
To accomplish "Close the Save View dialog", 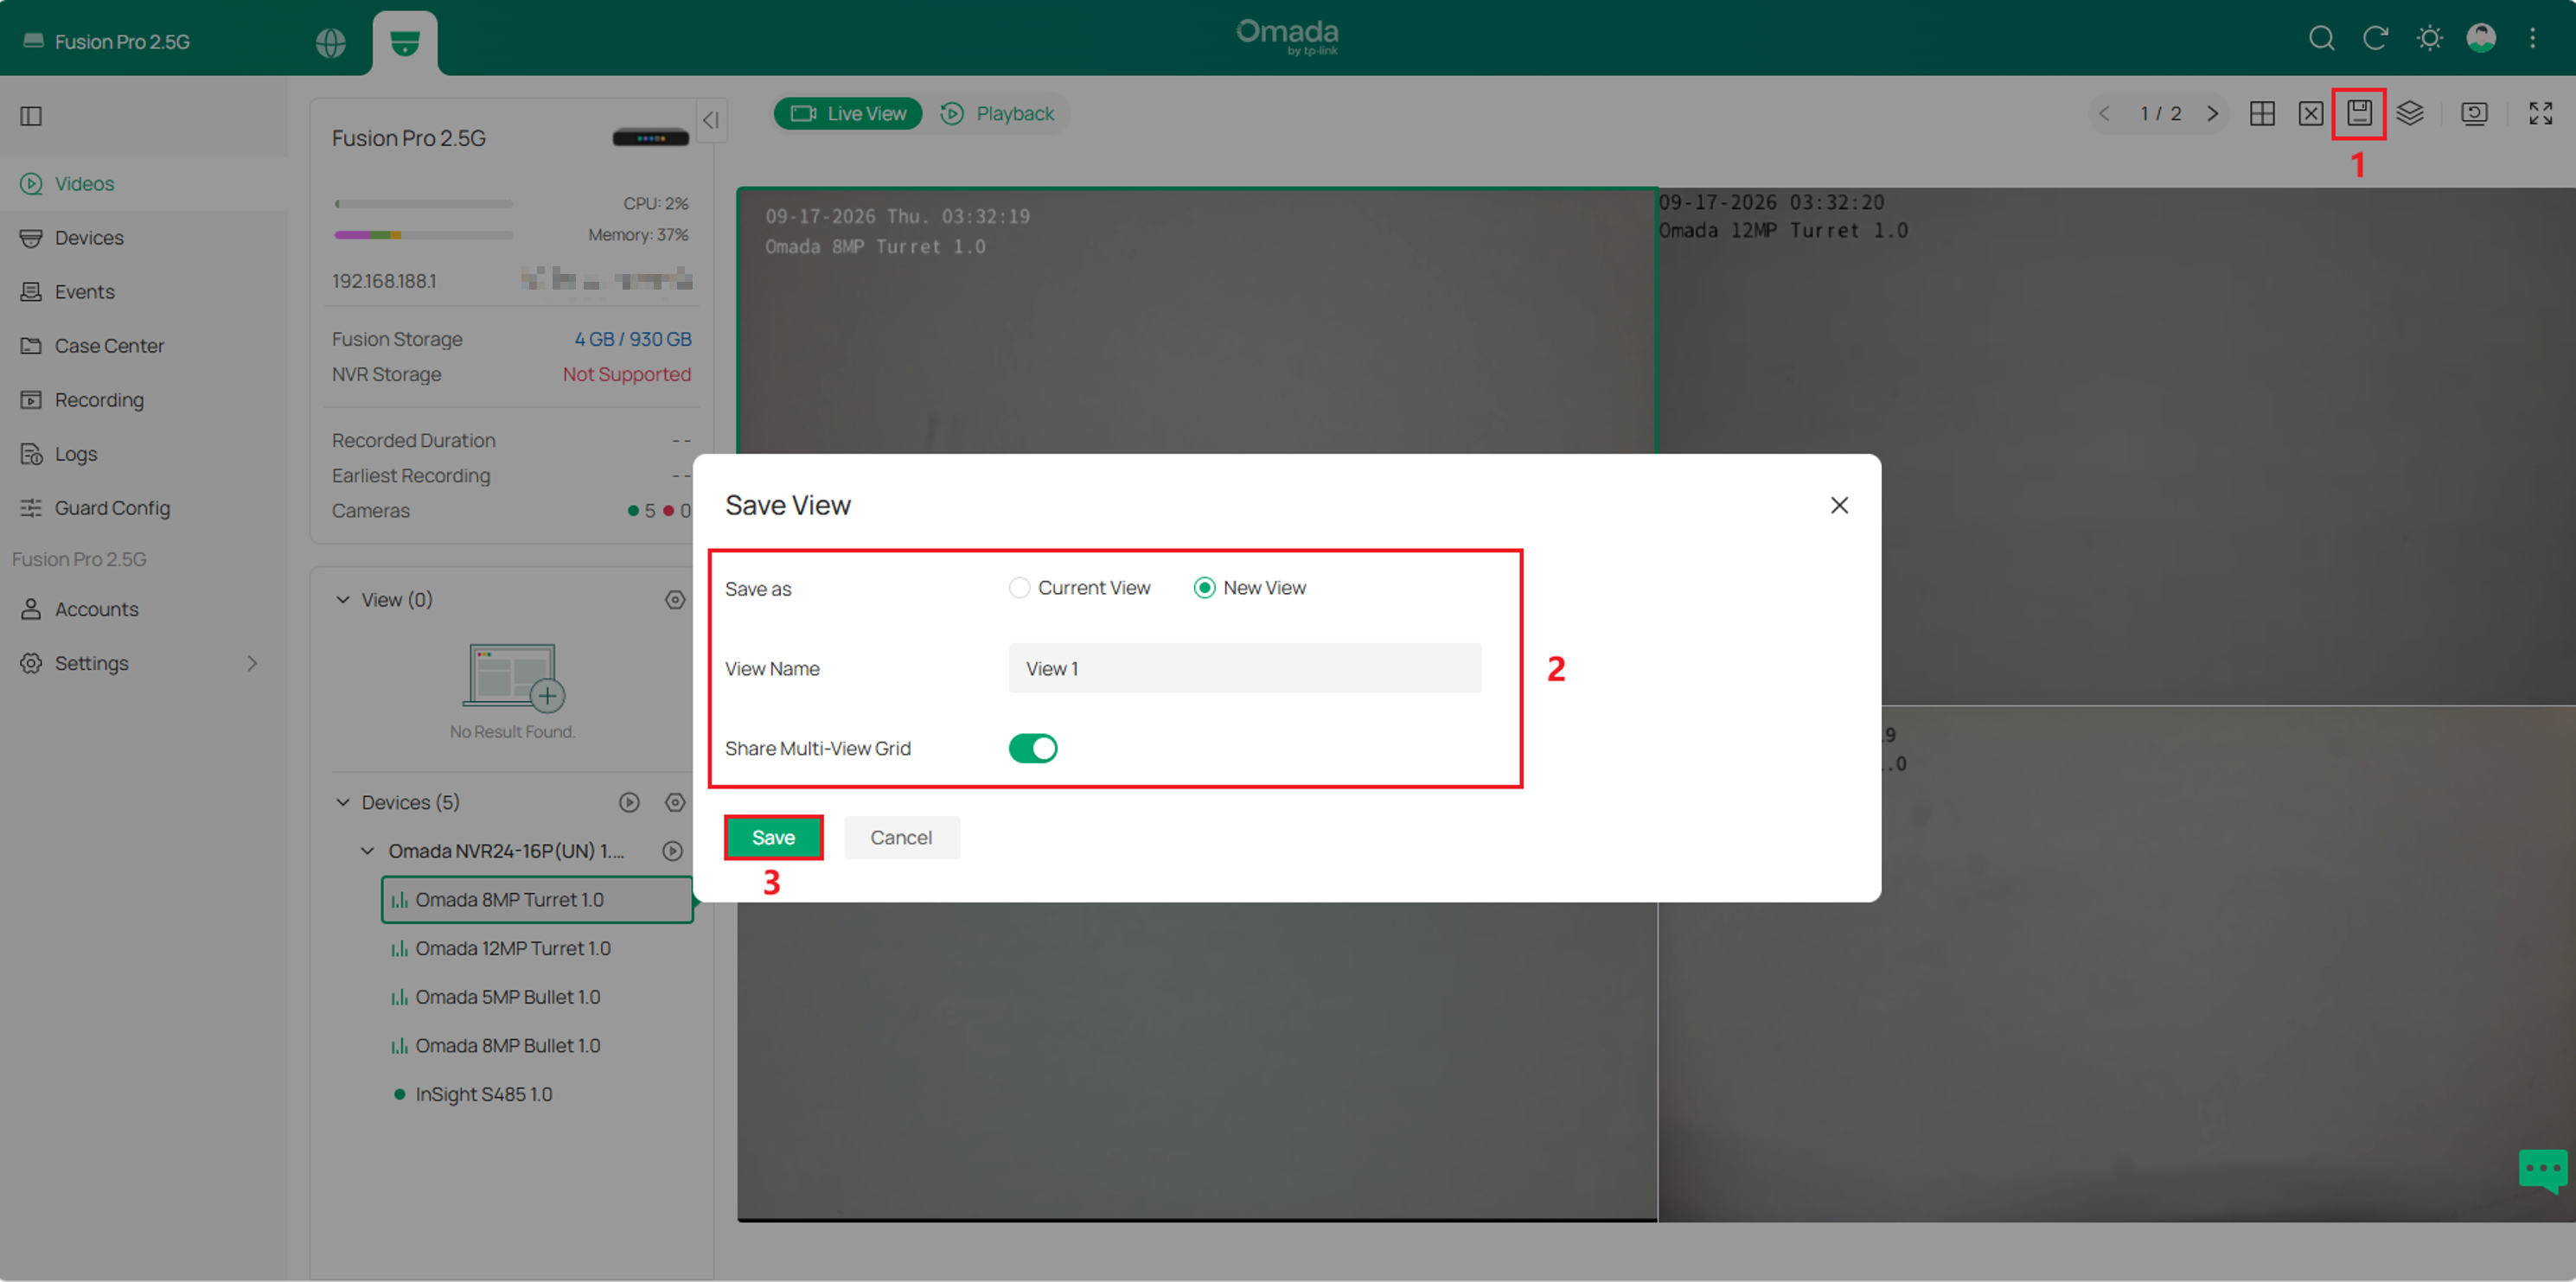I will click(1839, 505).
